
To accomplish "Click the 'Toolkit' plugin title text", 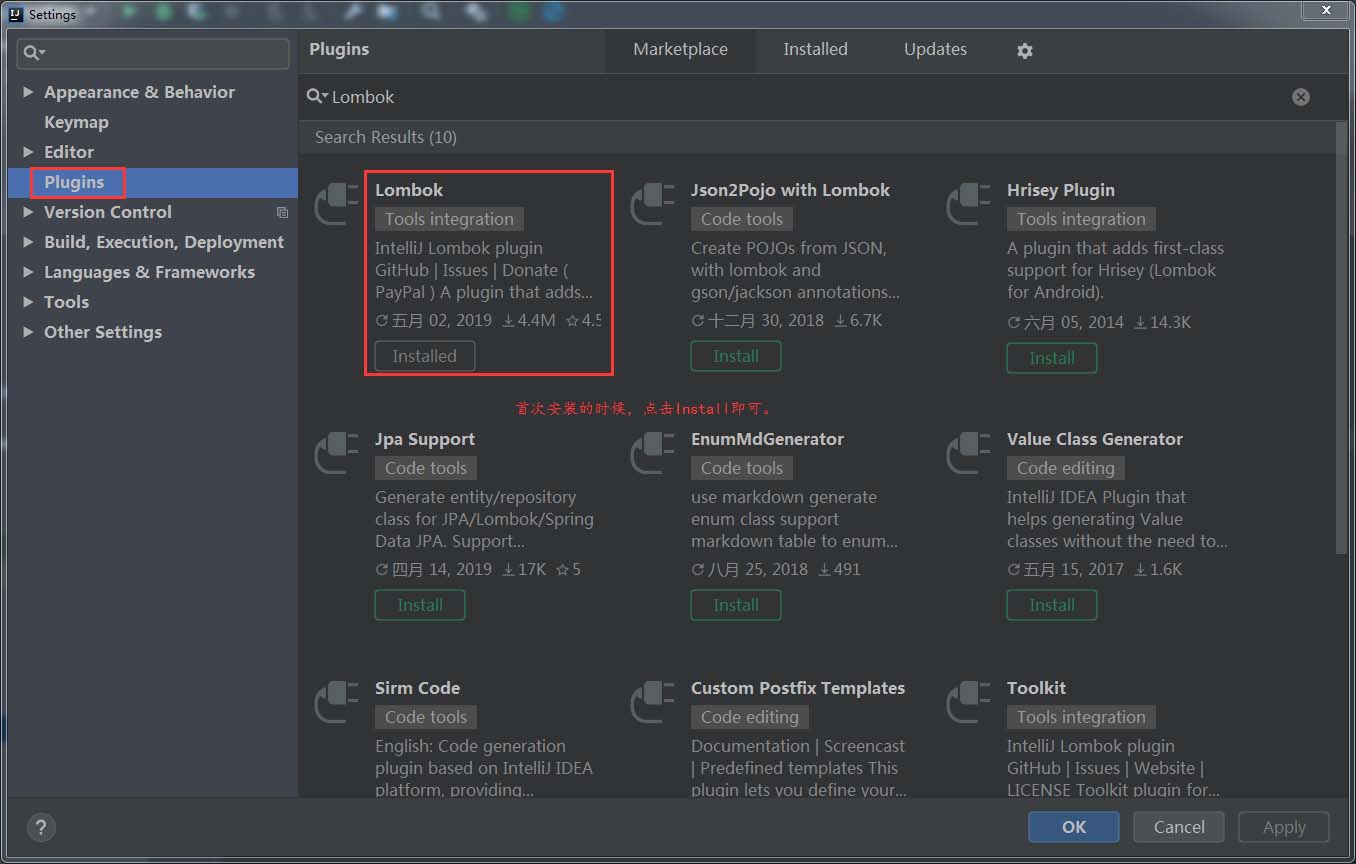I will [1036, 688].
